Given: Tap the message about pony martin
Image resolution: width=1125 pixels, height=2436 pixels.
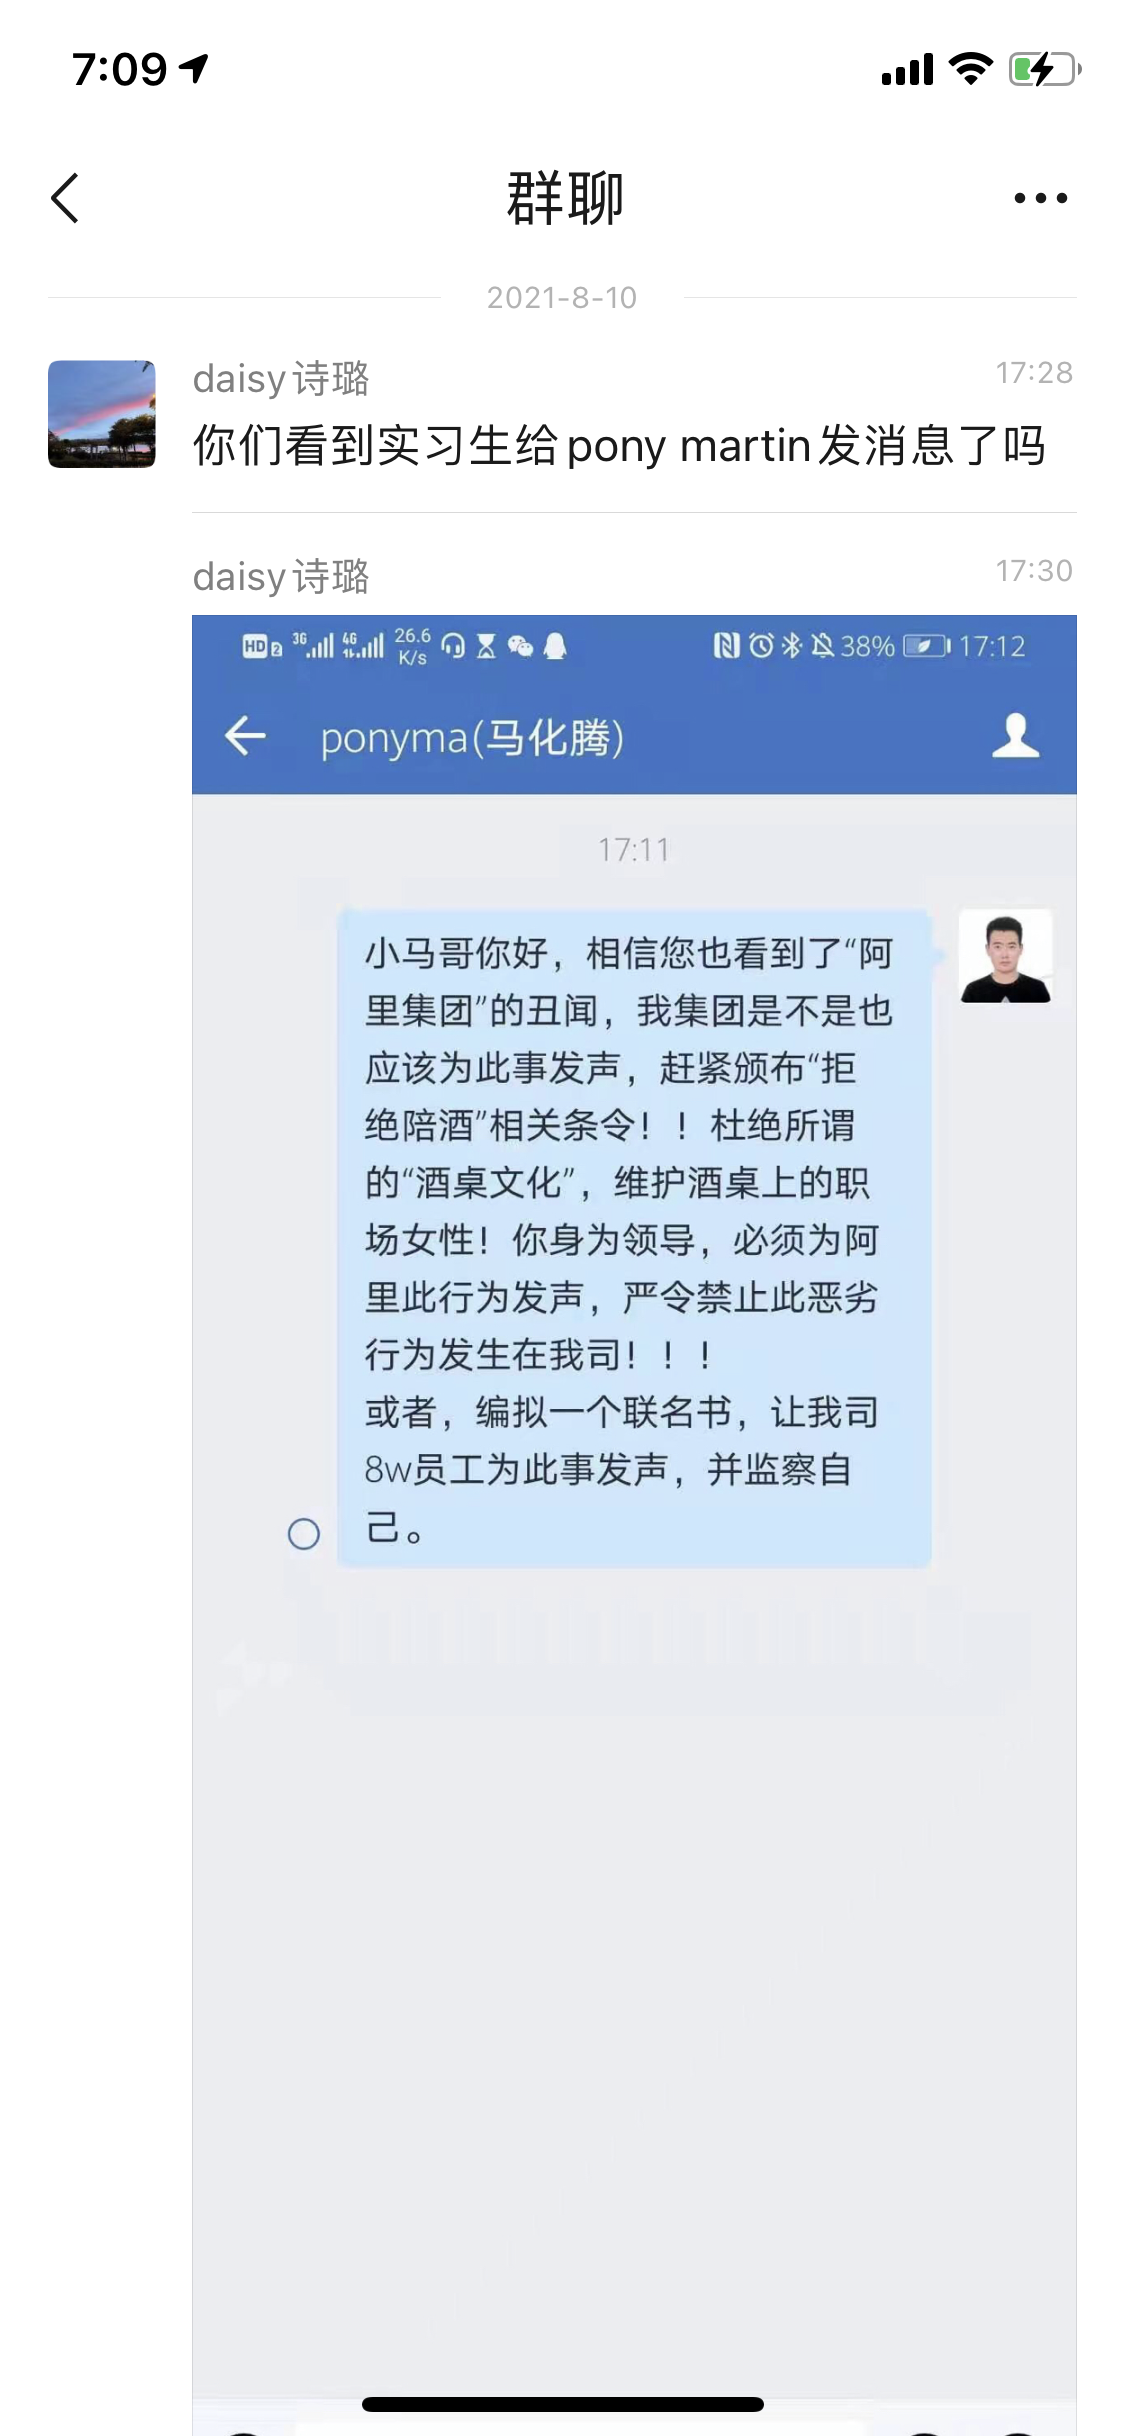Looking at the screenshot, I should coord(619,445).
